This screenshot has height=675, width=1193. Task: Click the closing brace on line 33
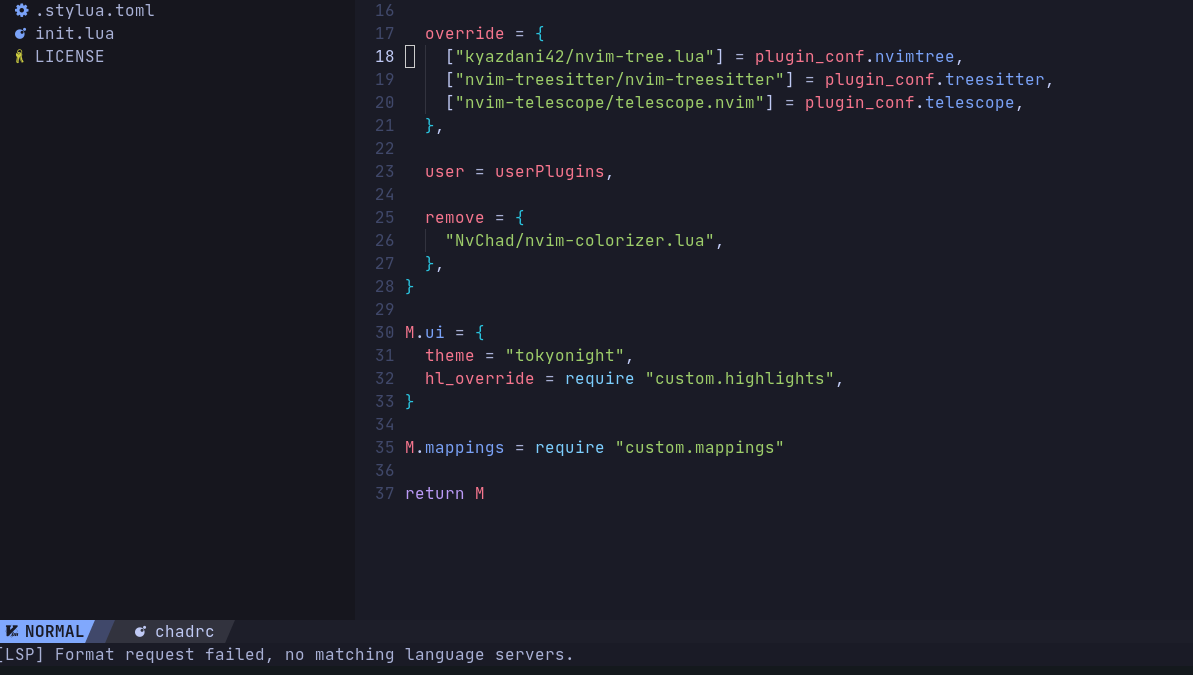click(409, 401)
